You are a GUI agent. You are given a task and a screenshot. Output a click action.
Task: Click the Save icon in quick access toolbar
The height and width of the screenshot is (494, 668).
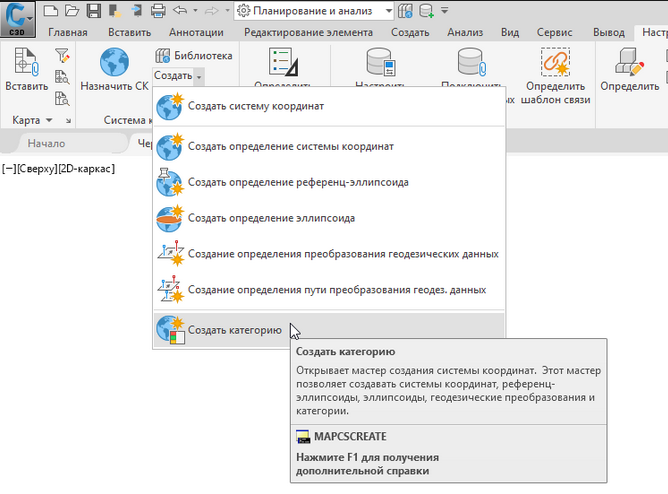[93, 11]
